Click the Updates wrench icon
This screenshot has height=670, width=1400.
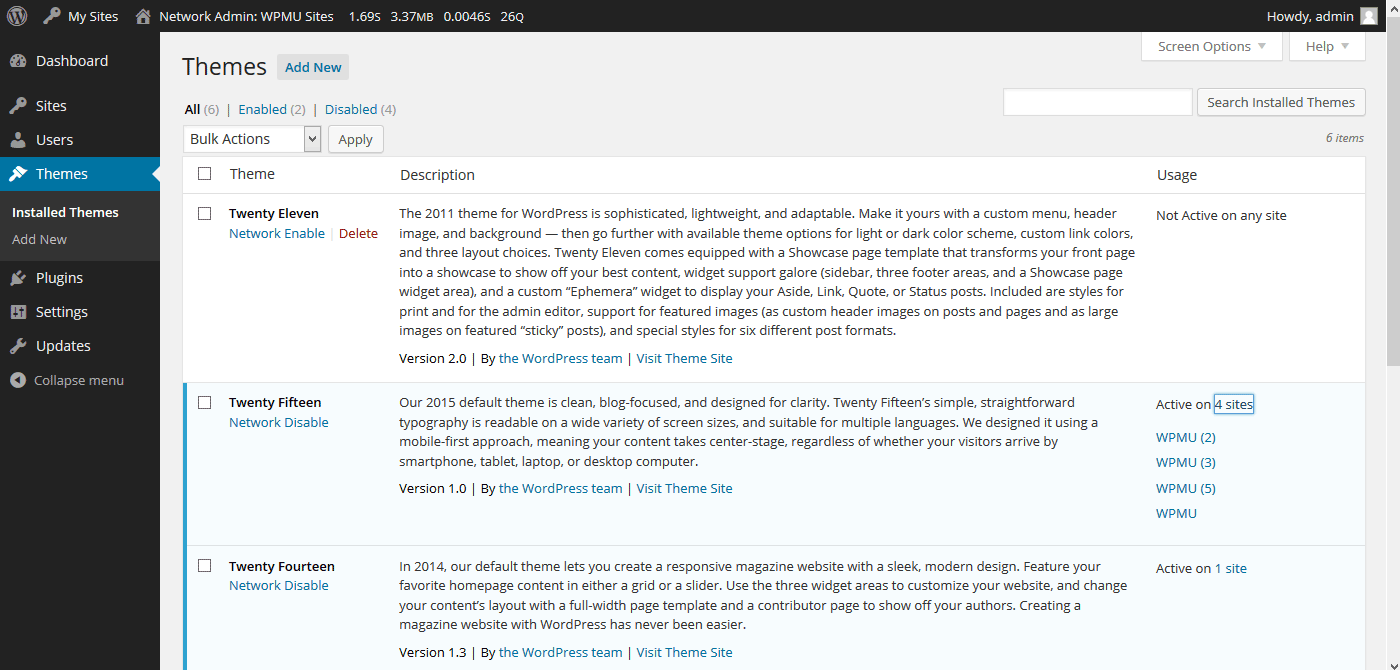[x=18, y=346]
